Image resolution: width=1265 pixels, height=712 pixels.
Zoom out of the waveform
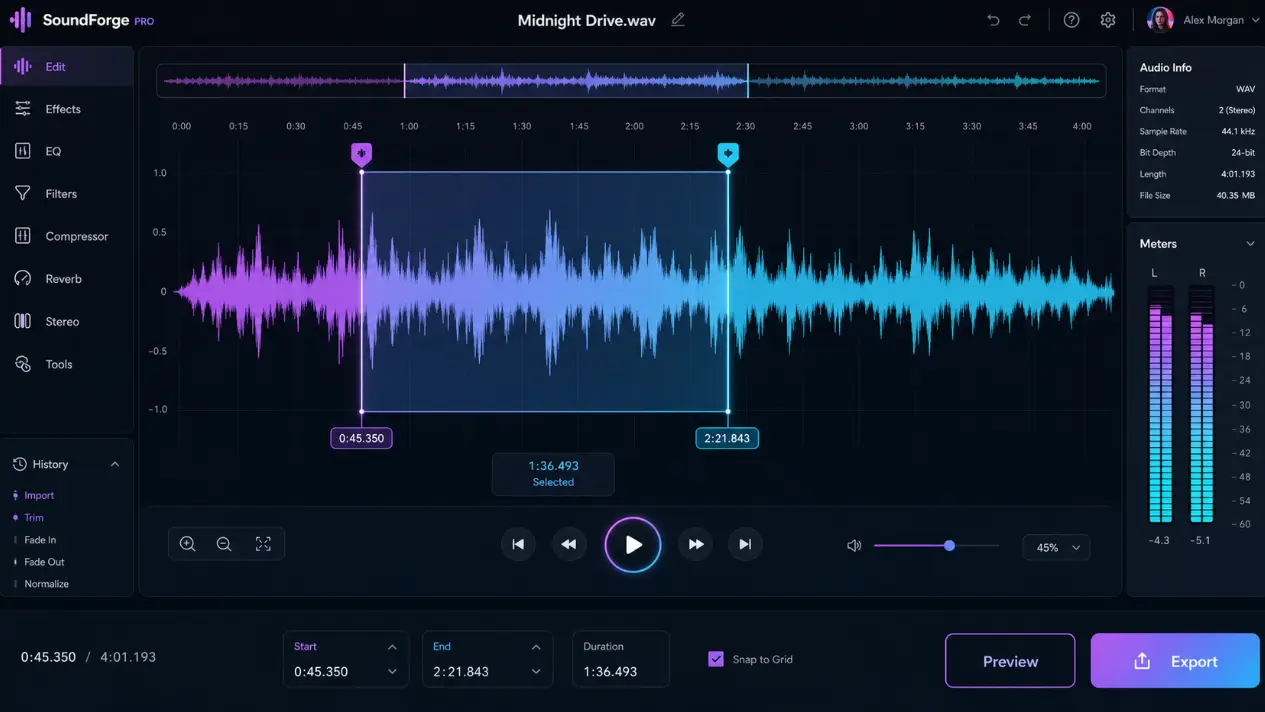click(x=224, y=544)
